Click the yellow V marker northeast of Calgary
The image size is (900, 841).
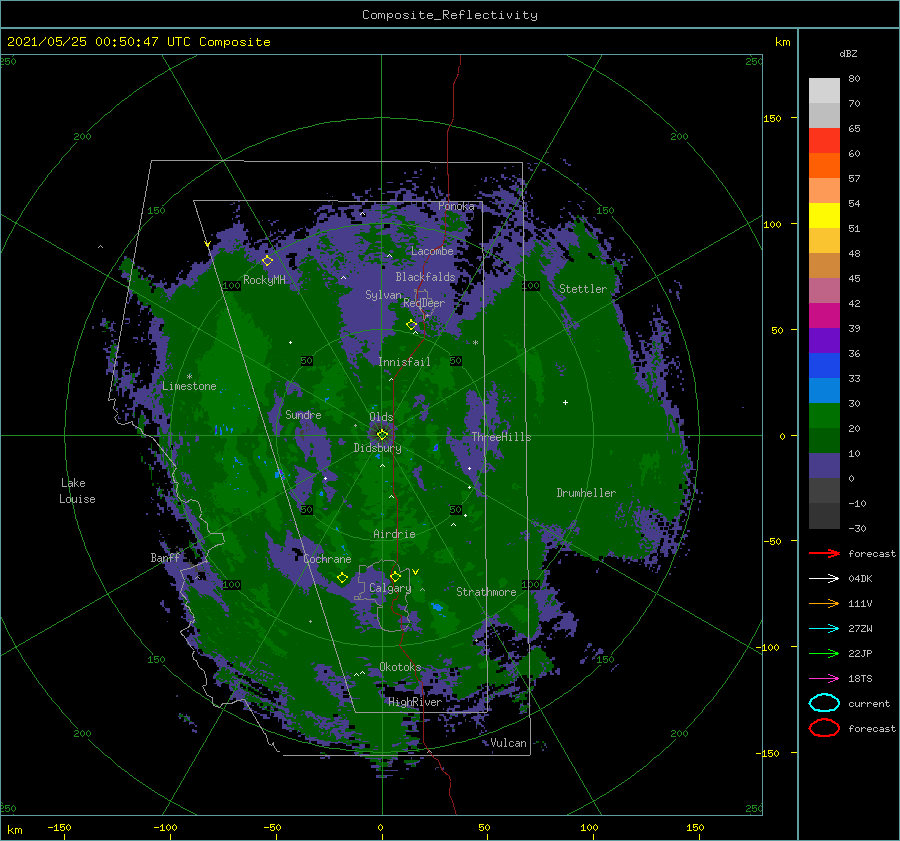(416, 572)
